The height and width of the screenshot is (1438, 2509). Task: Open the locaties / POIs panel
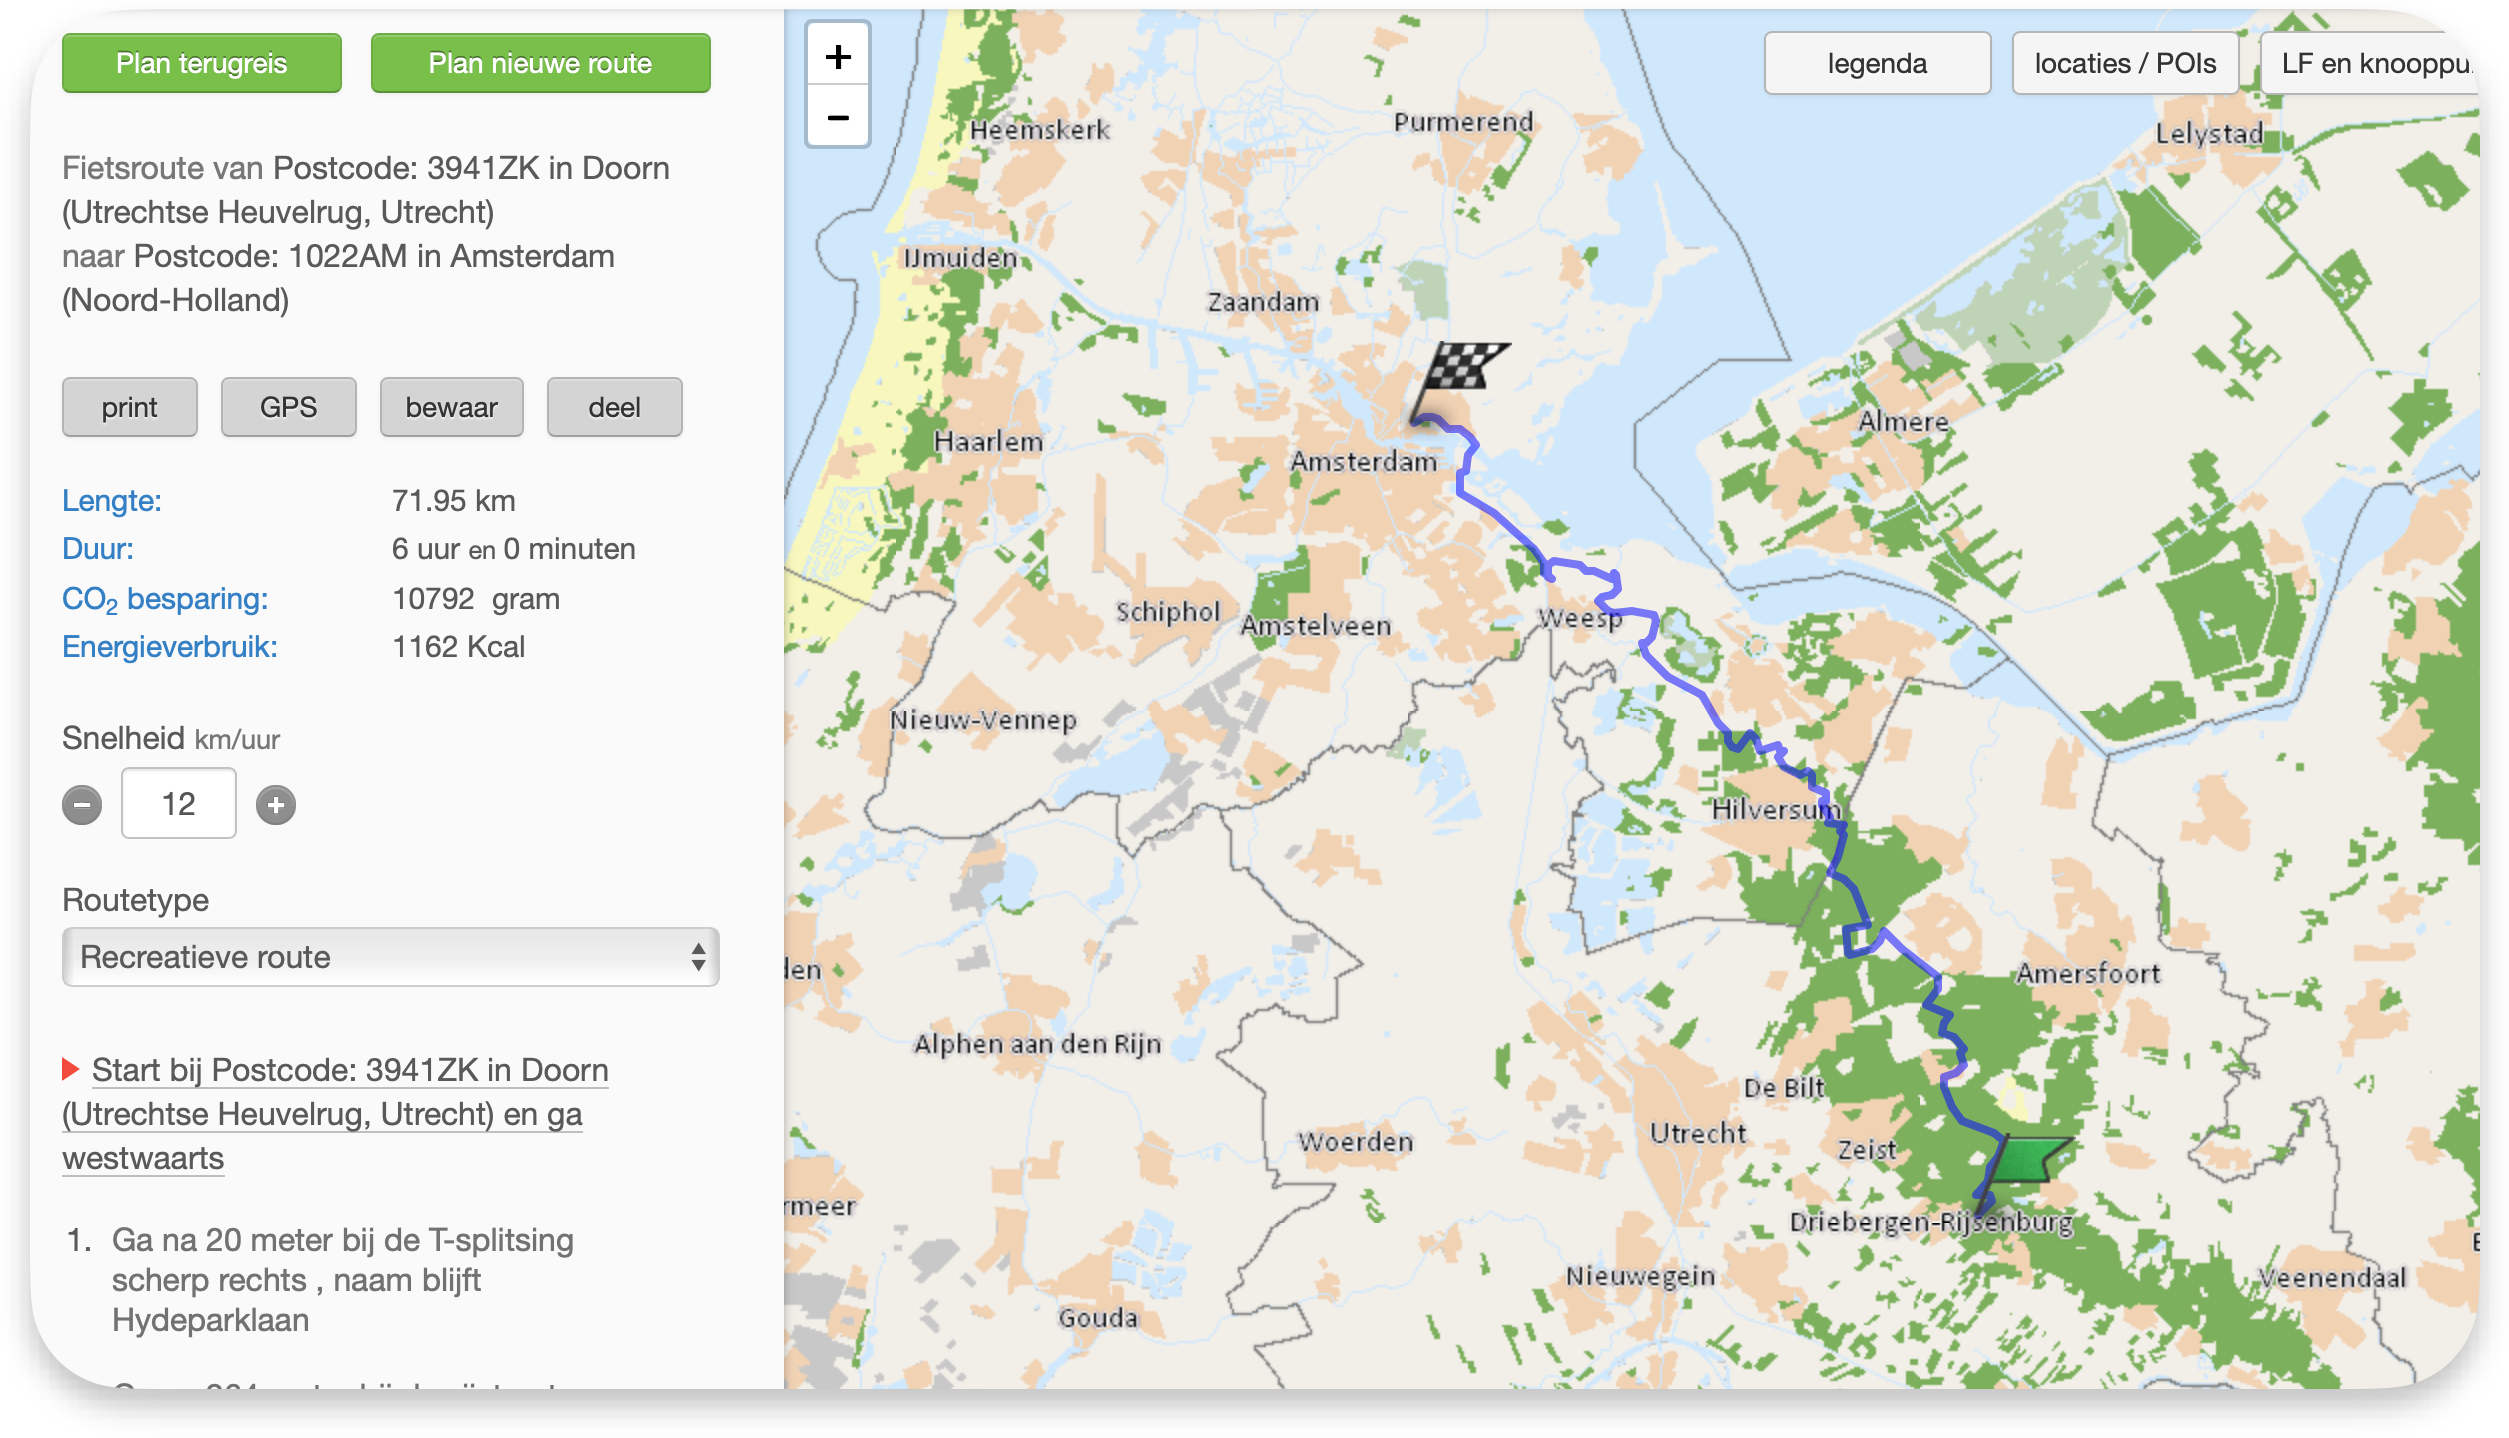[2124, 64]
